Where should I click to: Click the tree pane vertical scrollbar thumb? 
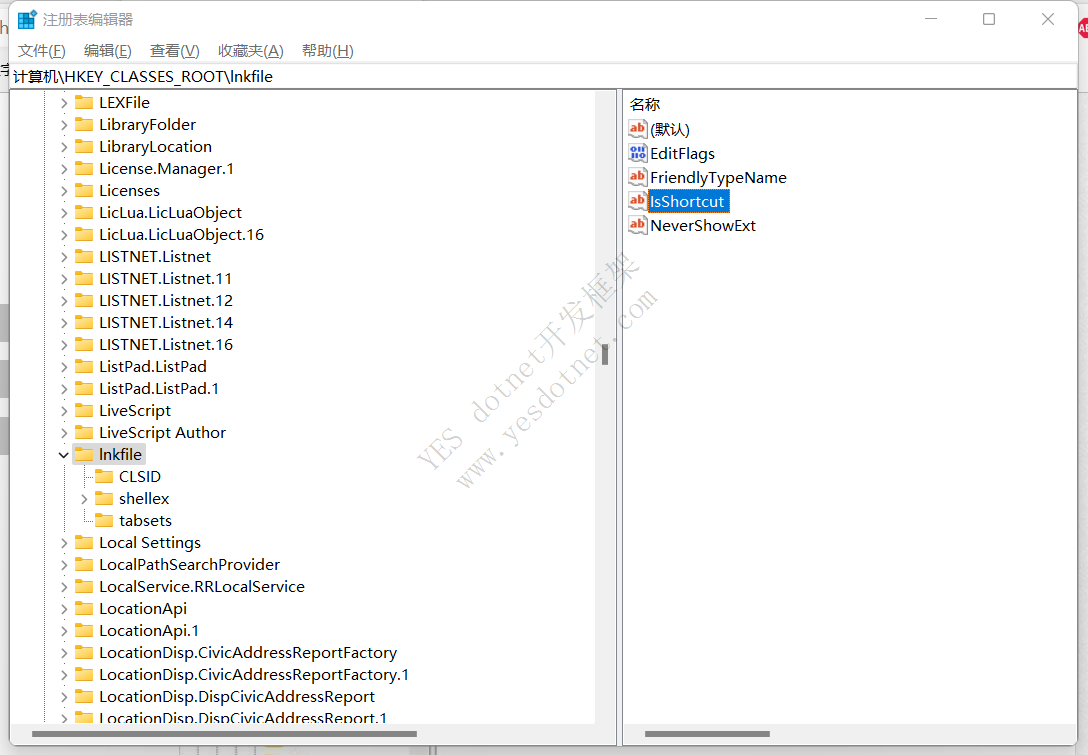[x=605, y=355]
